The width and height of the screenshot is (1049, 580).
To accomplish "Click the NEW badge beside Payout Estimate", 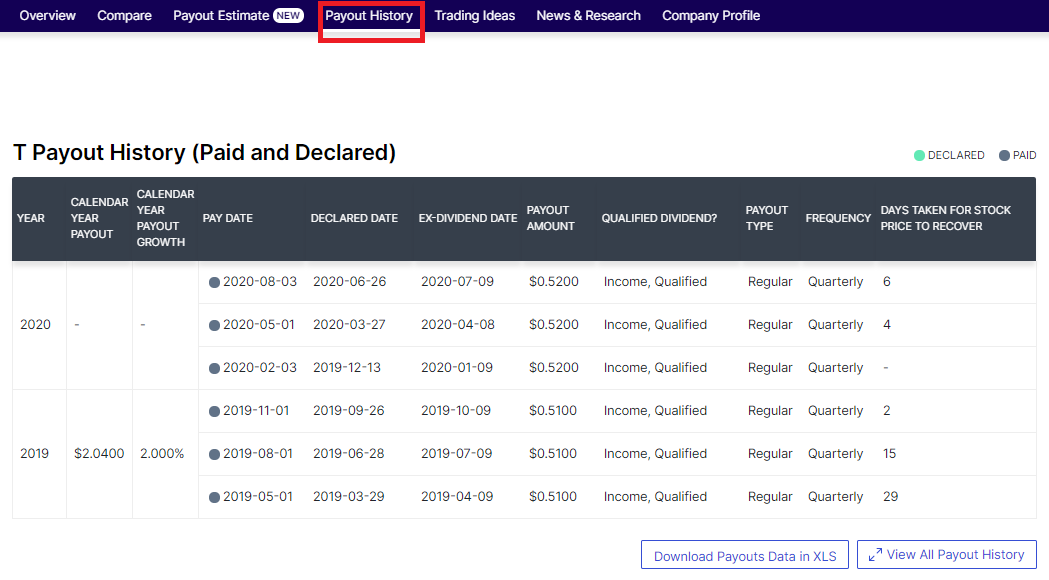I will (x=288, y=15).
